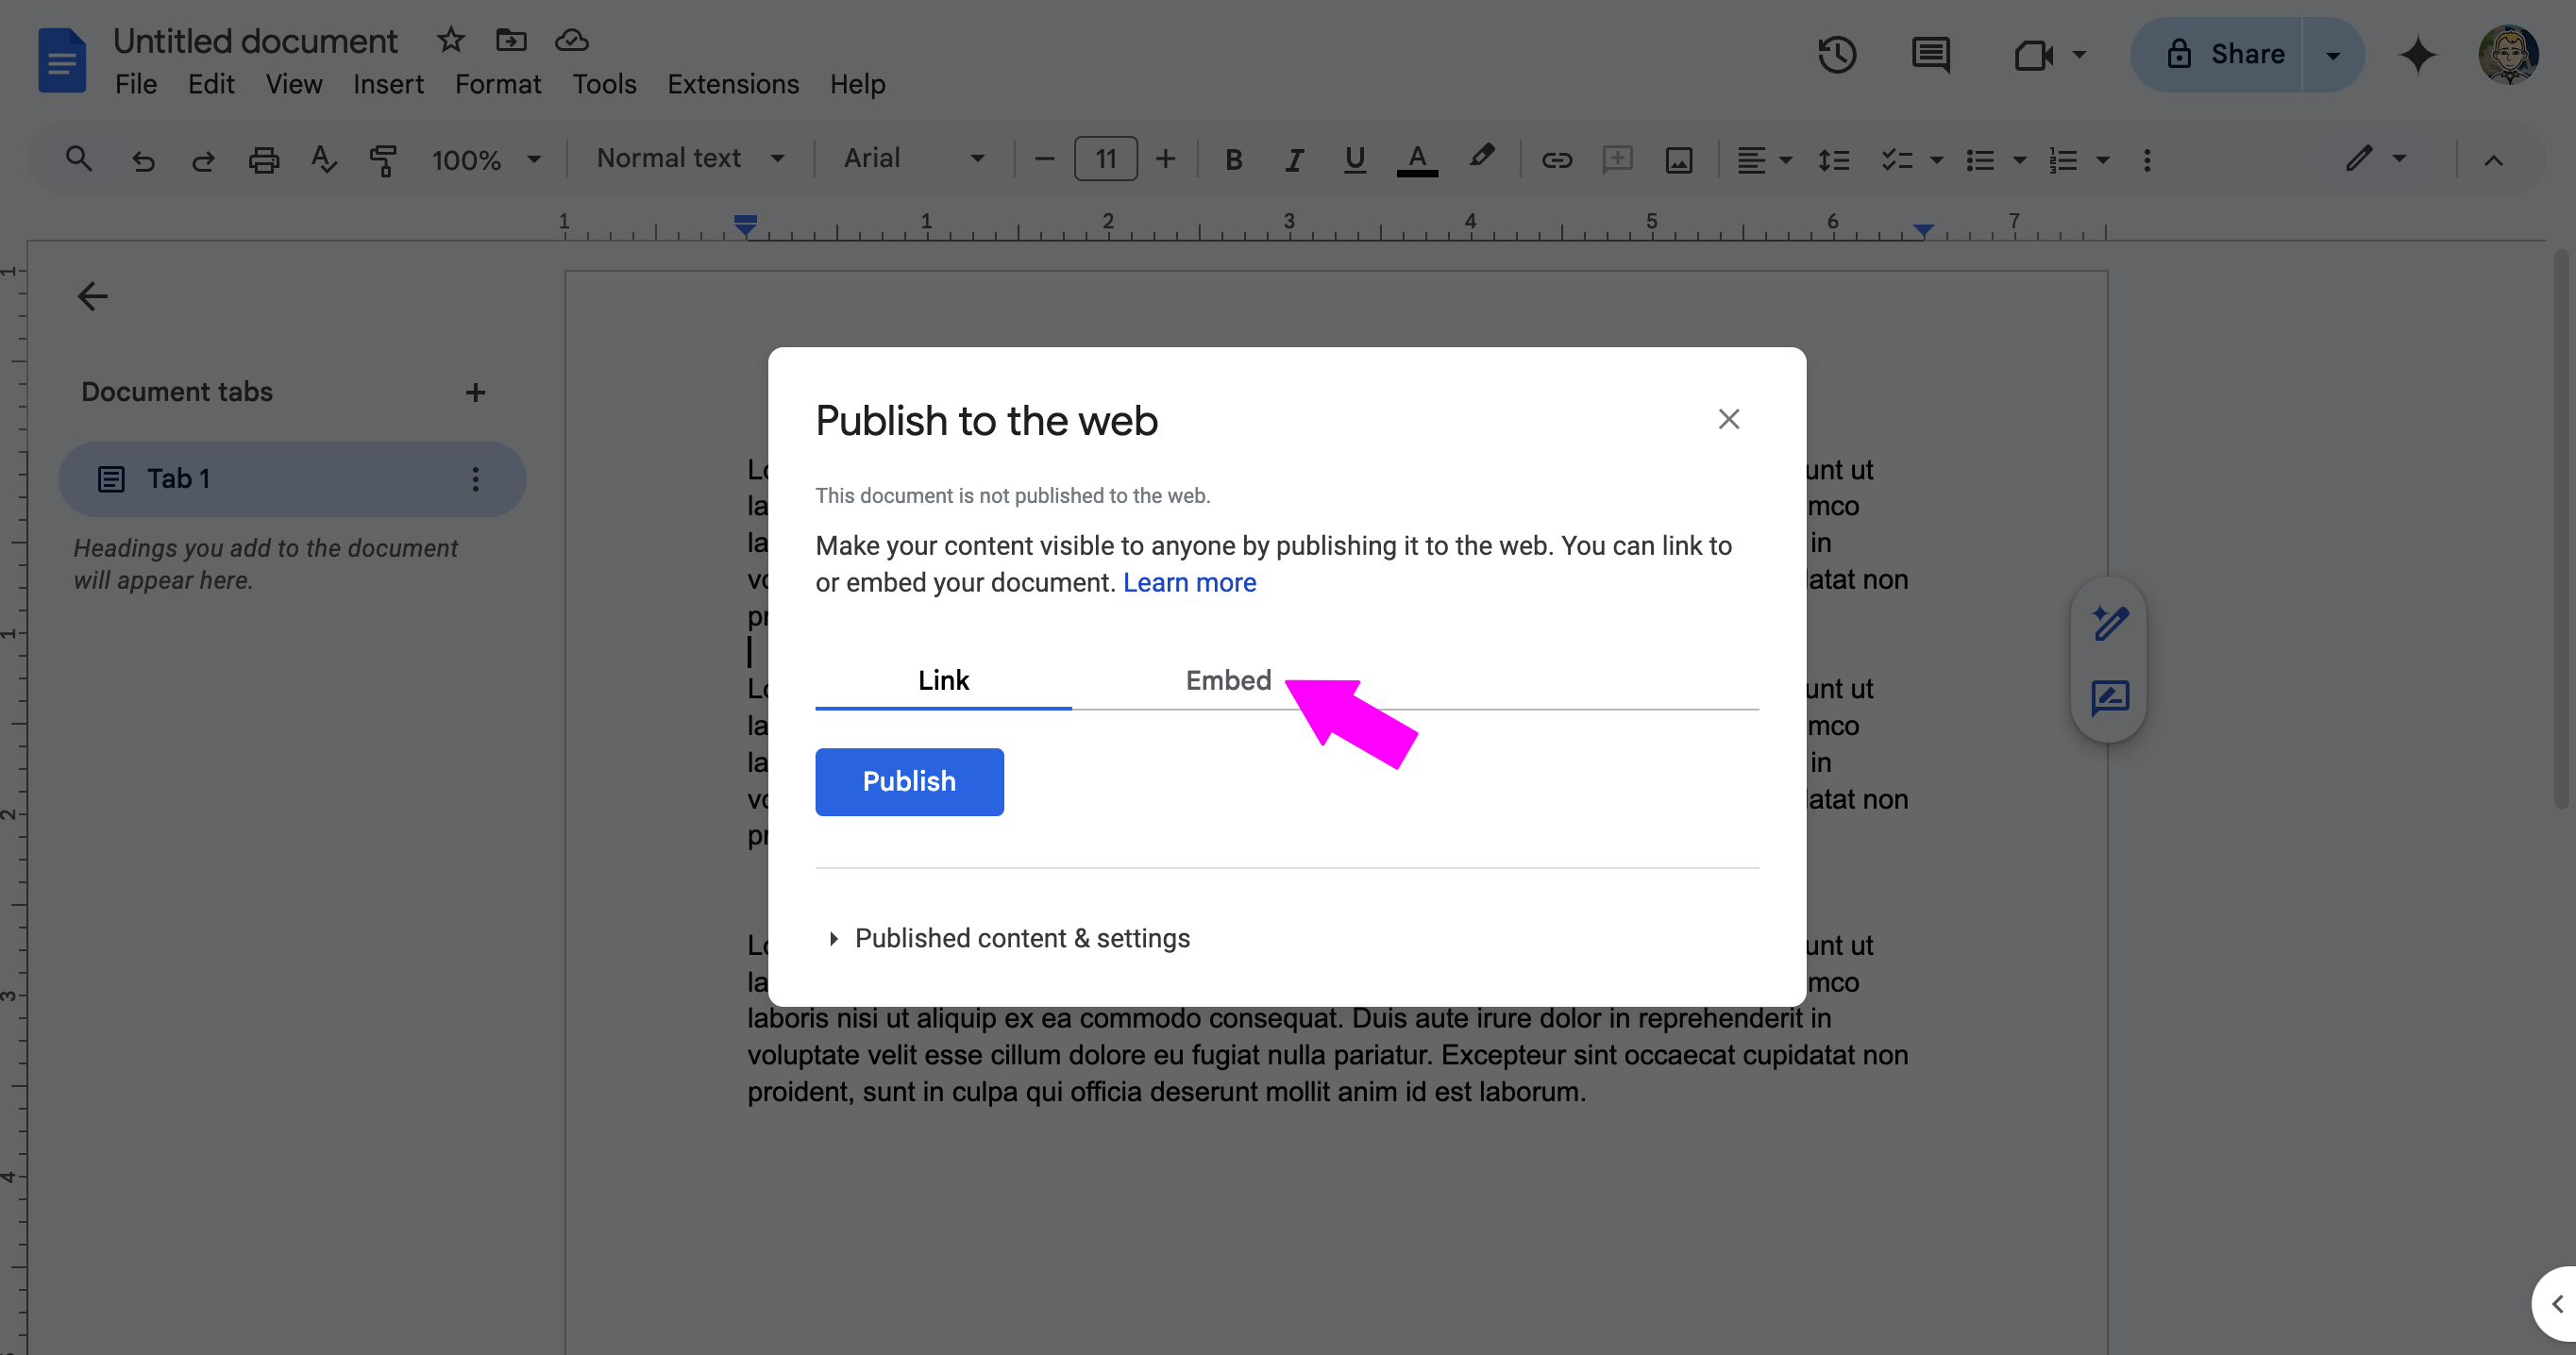Click the Untitled document title
2576x1355 pixels.
coord(255,41)
